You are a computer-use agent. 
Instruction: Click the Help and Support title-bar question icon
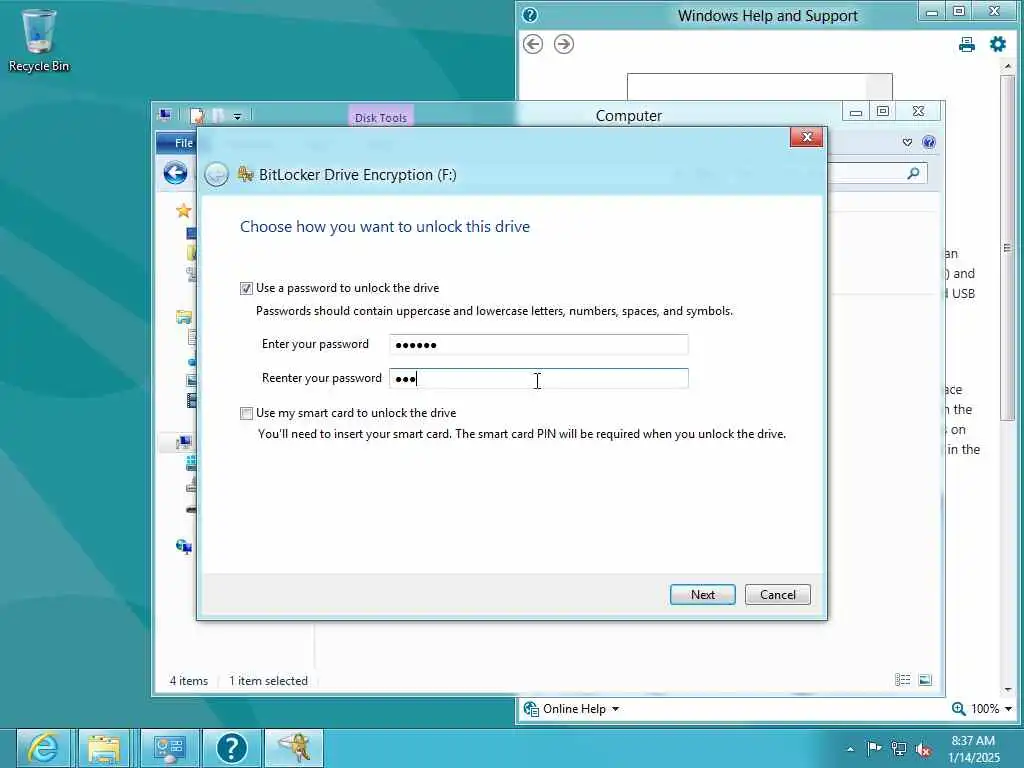tap(530, 15)
